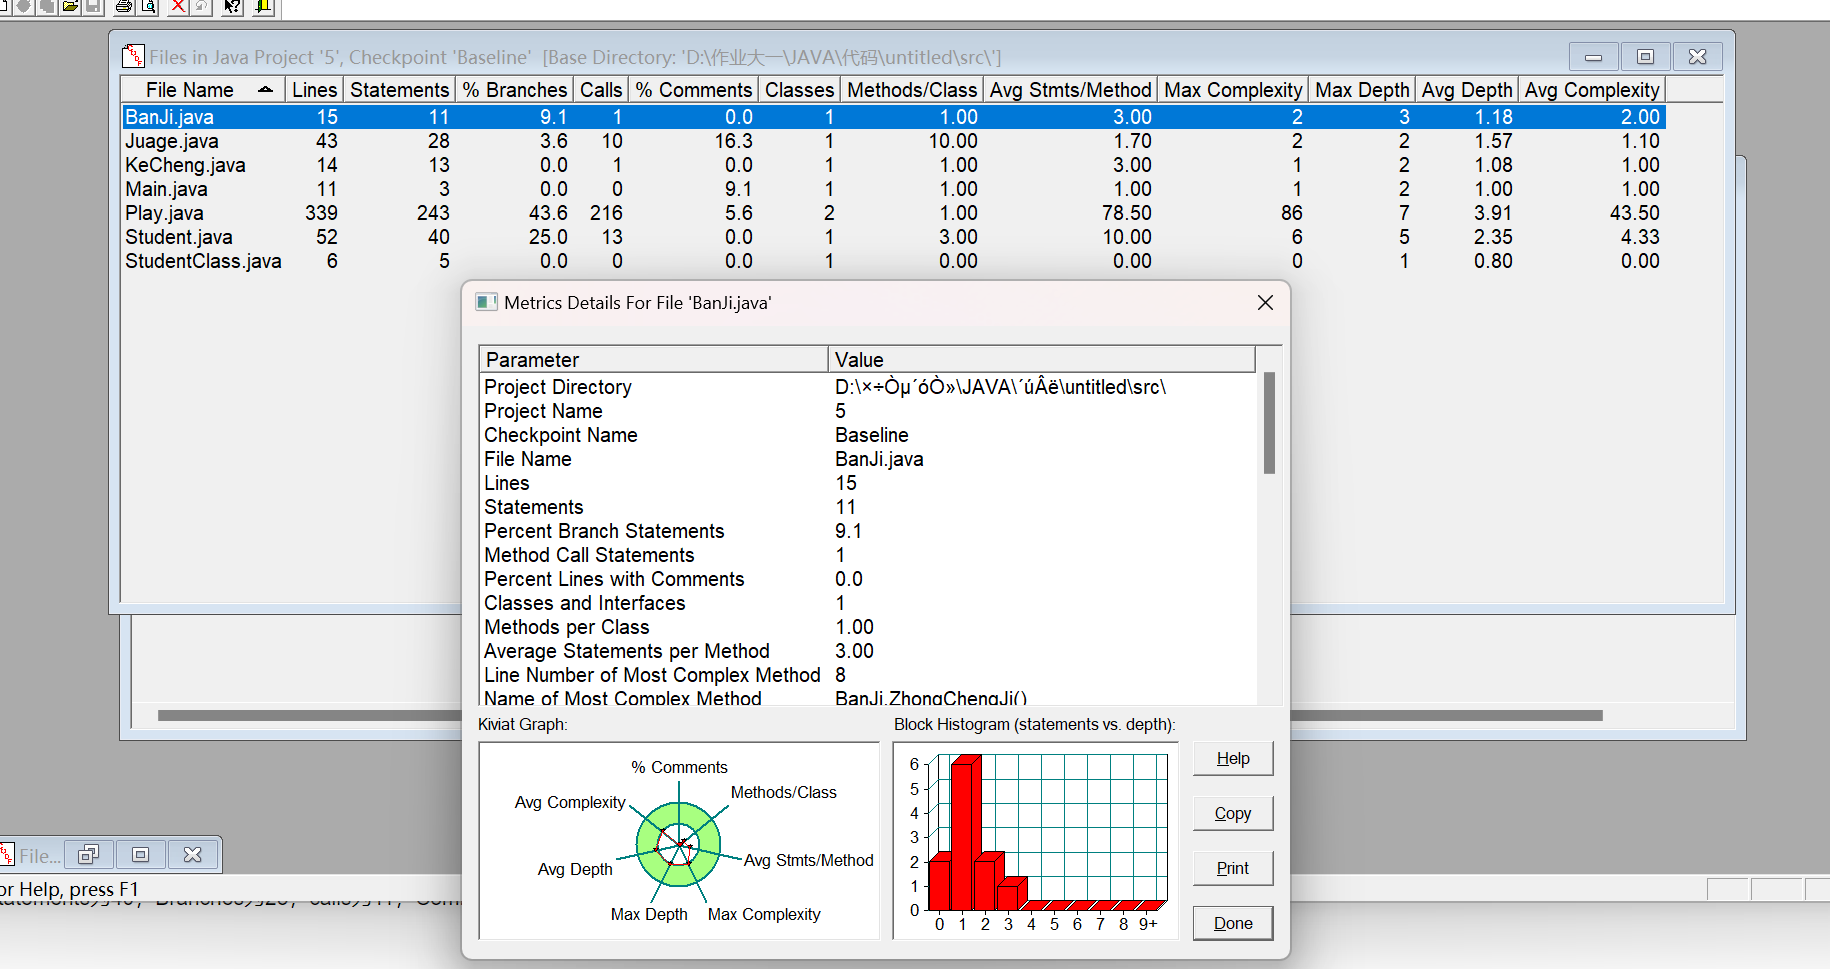The width and height of the screenshot is (1830, 969).
Task: Click the Save diskette toolbar icon
Action: tap(93, 6)
